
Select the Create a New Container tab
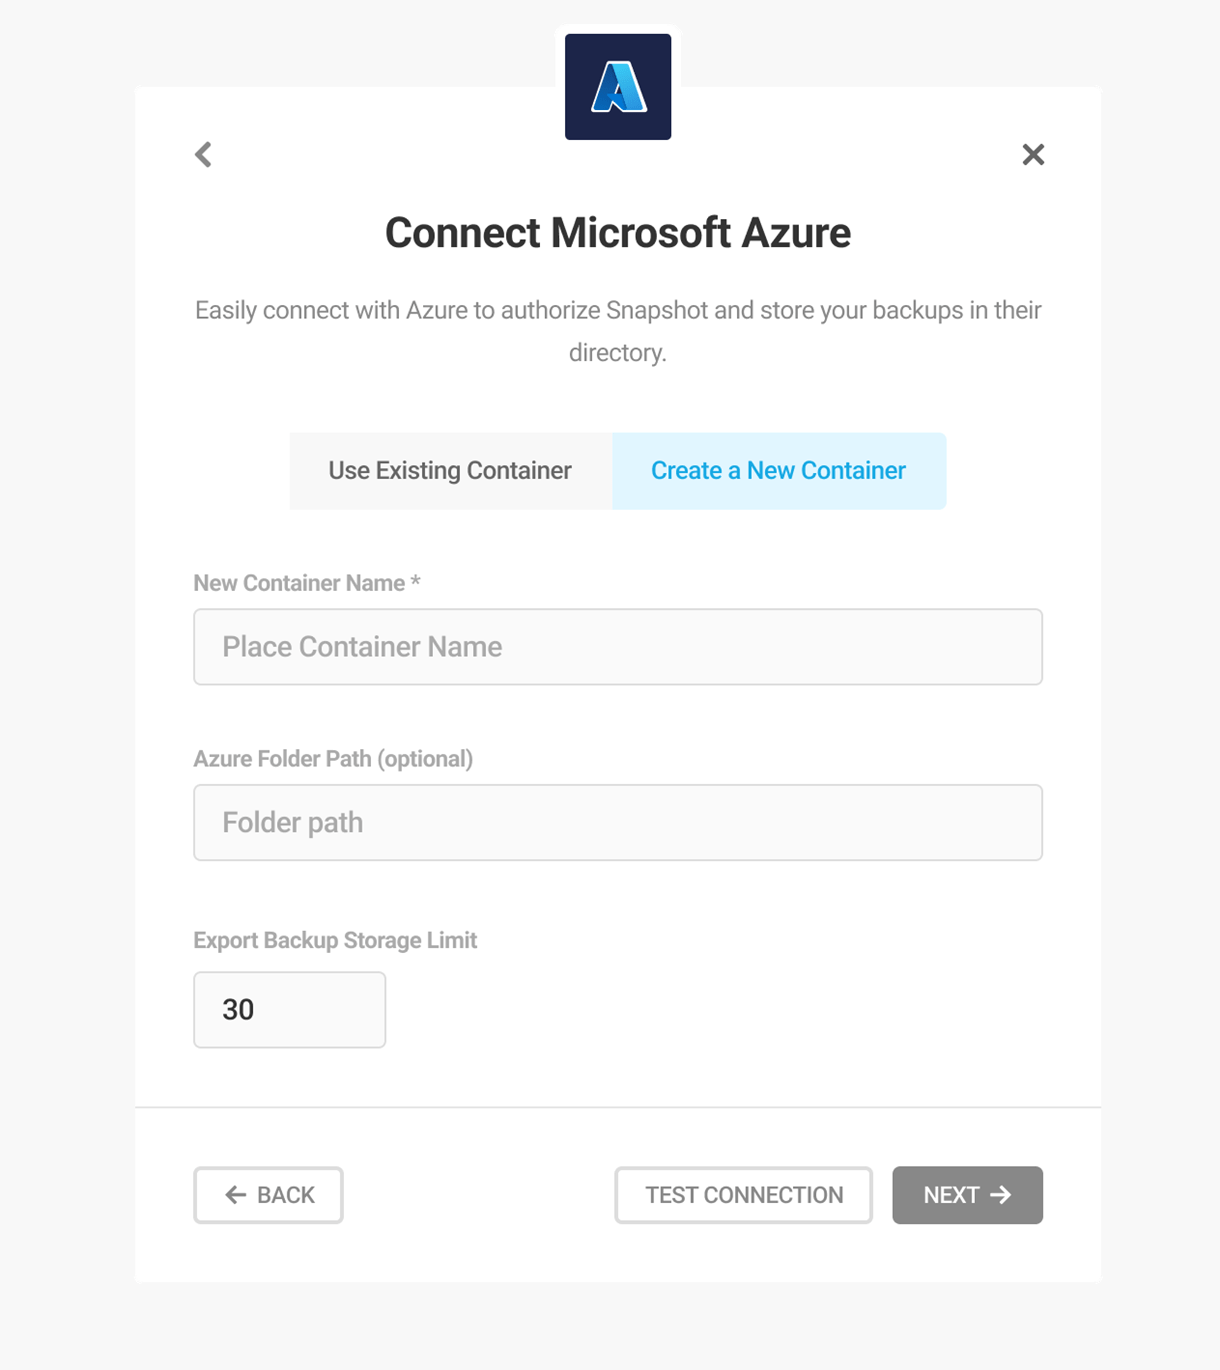(x=779, y=471)
